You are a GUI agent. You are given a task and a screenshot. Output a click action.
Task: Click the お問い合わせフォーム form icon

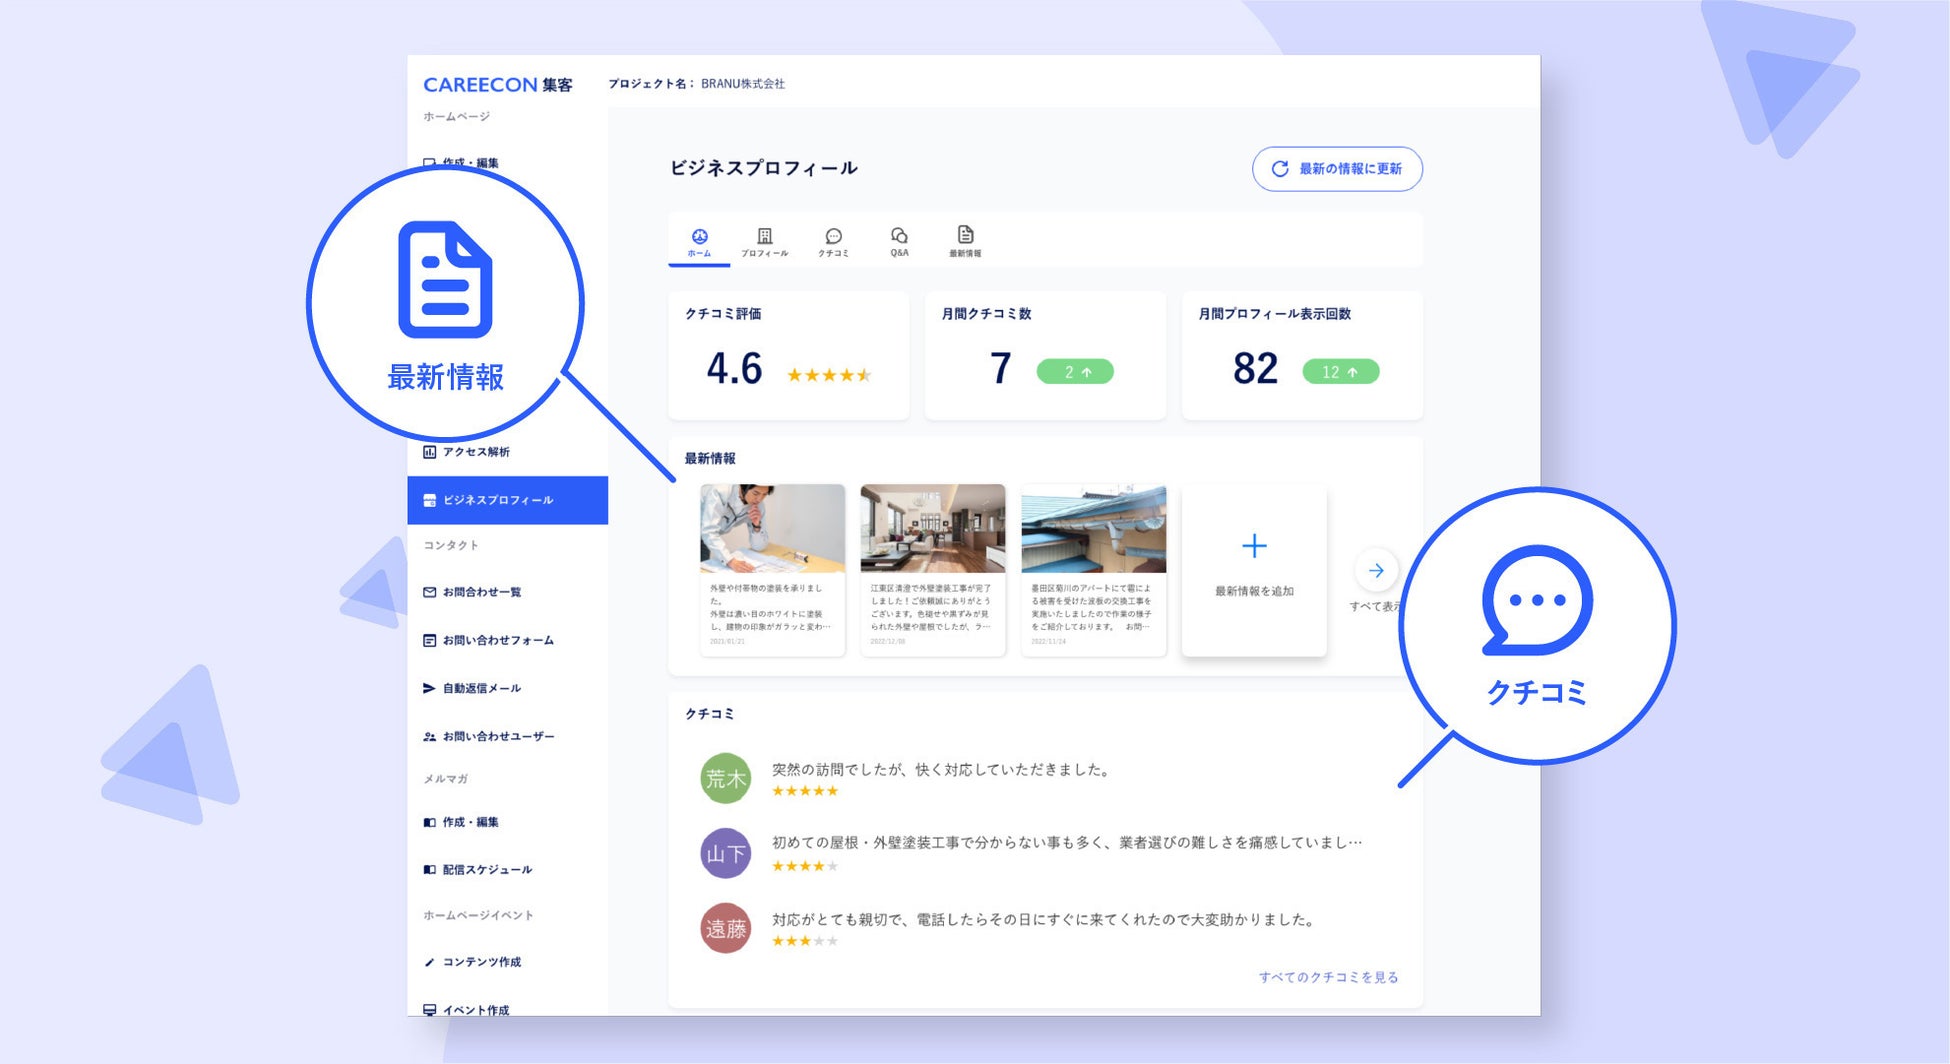click(x=429, y=640)
